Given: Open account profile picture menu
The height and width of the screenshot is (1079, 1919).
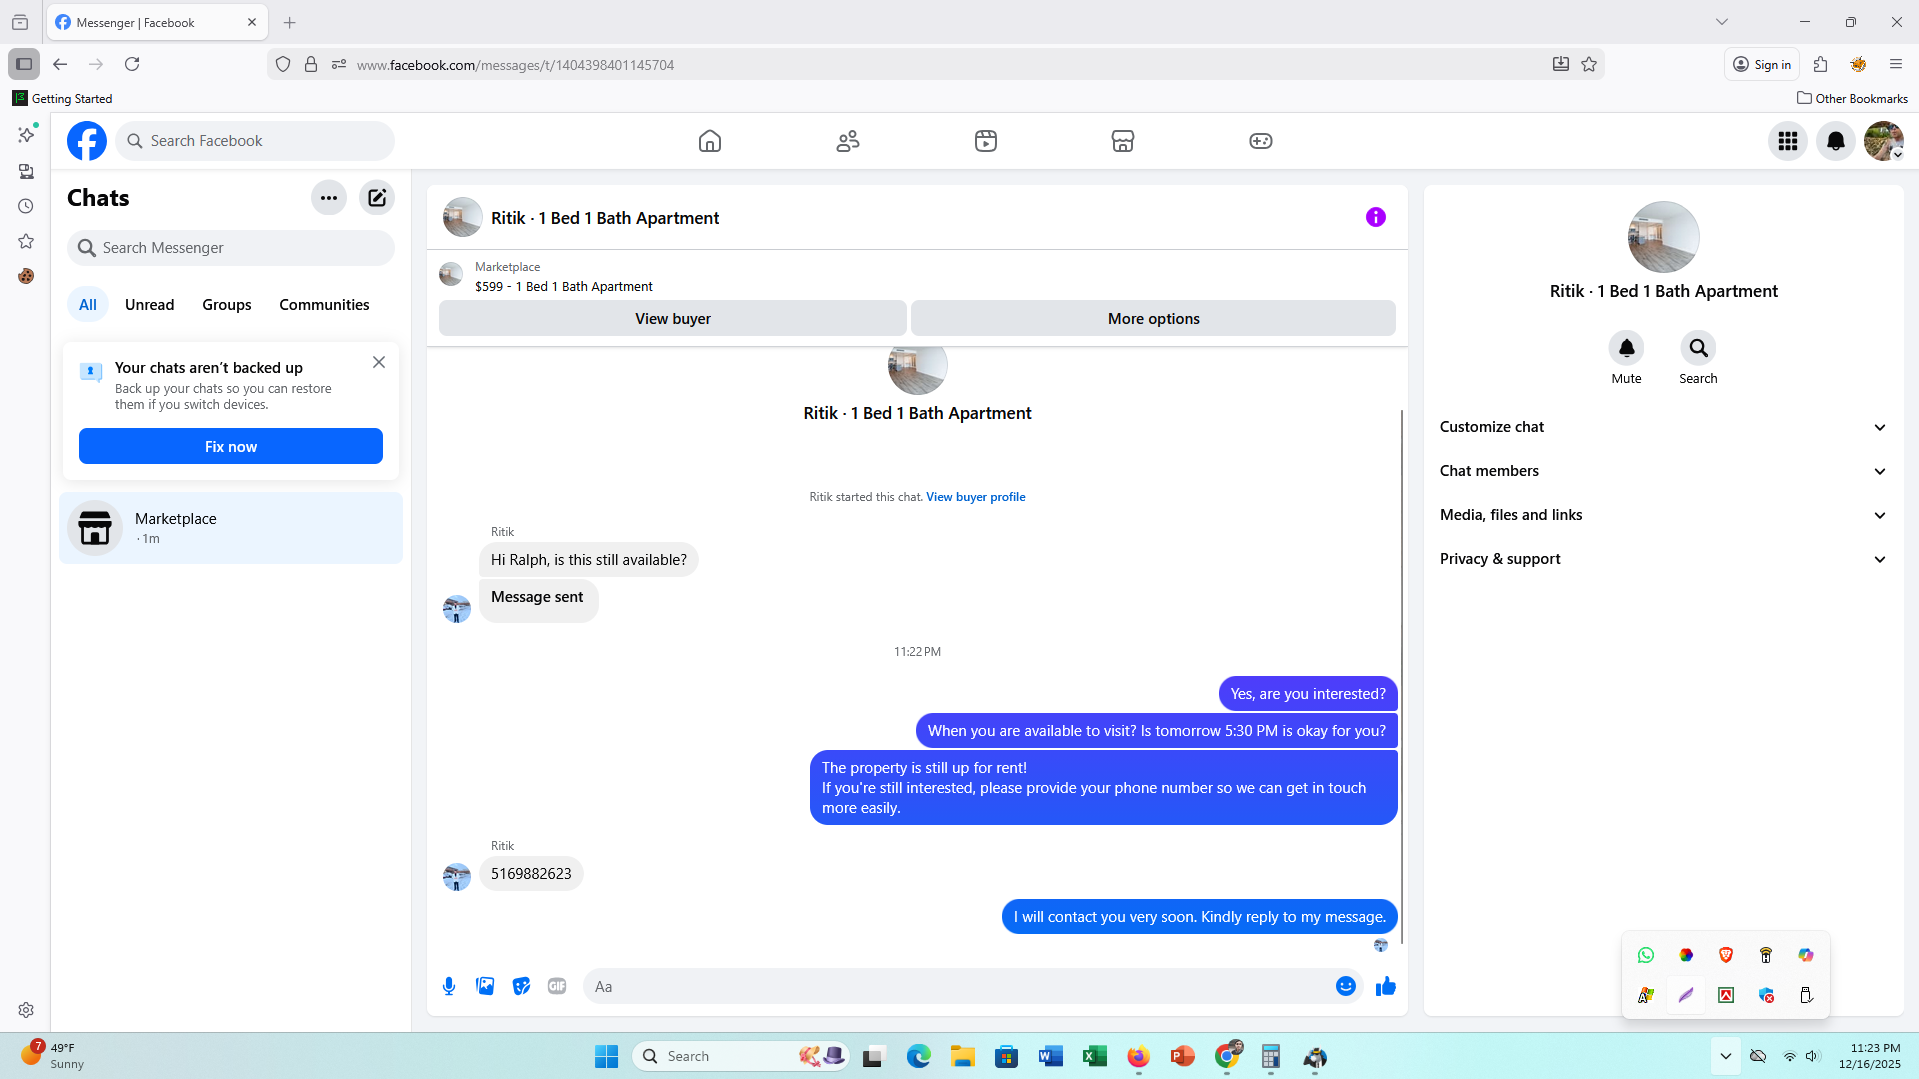Looking at the screenshot, I should (x=1884, y=141).
